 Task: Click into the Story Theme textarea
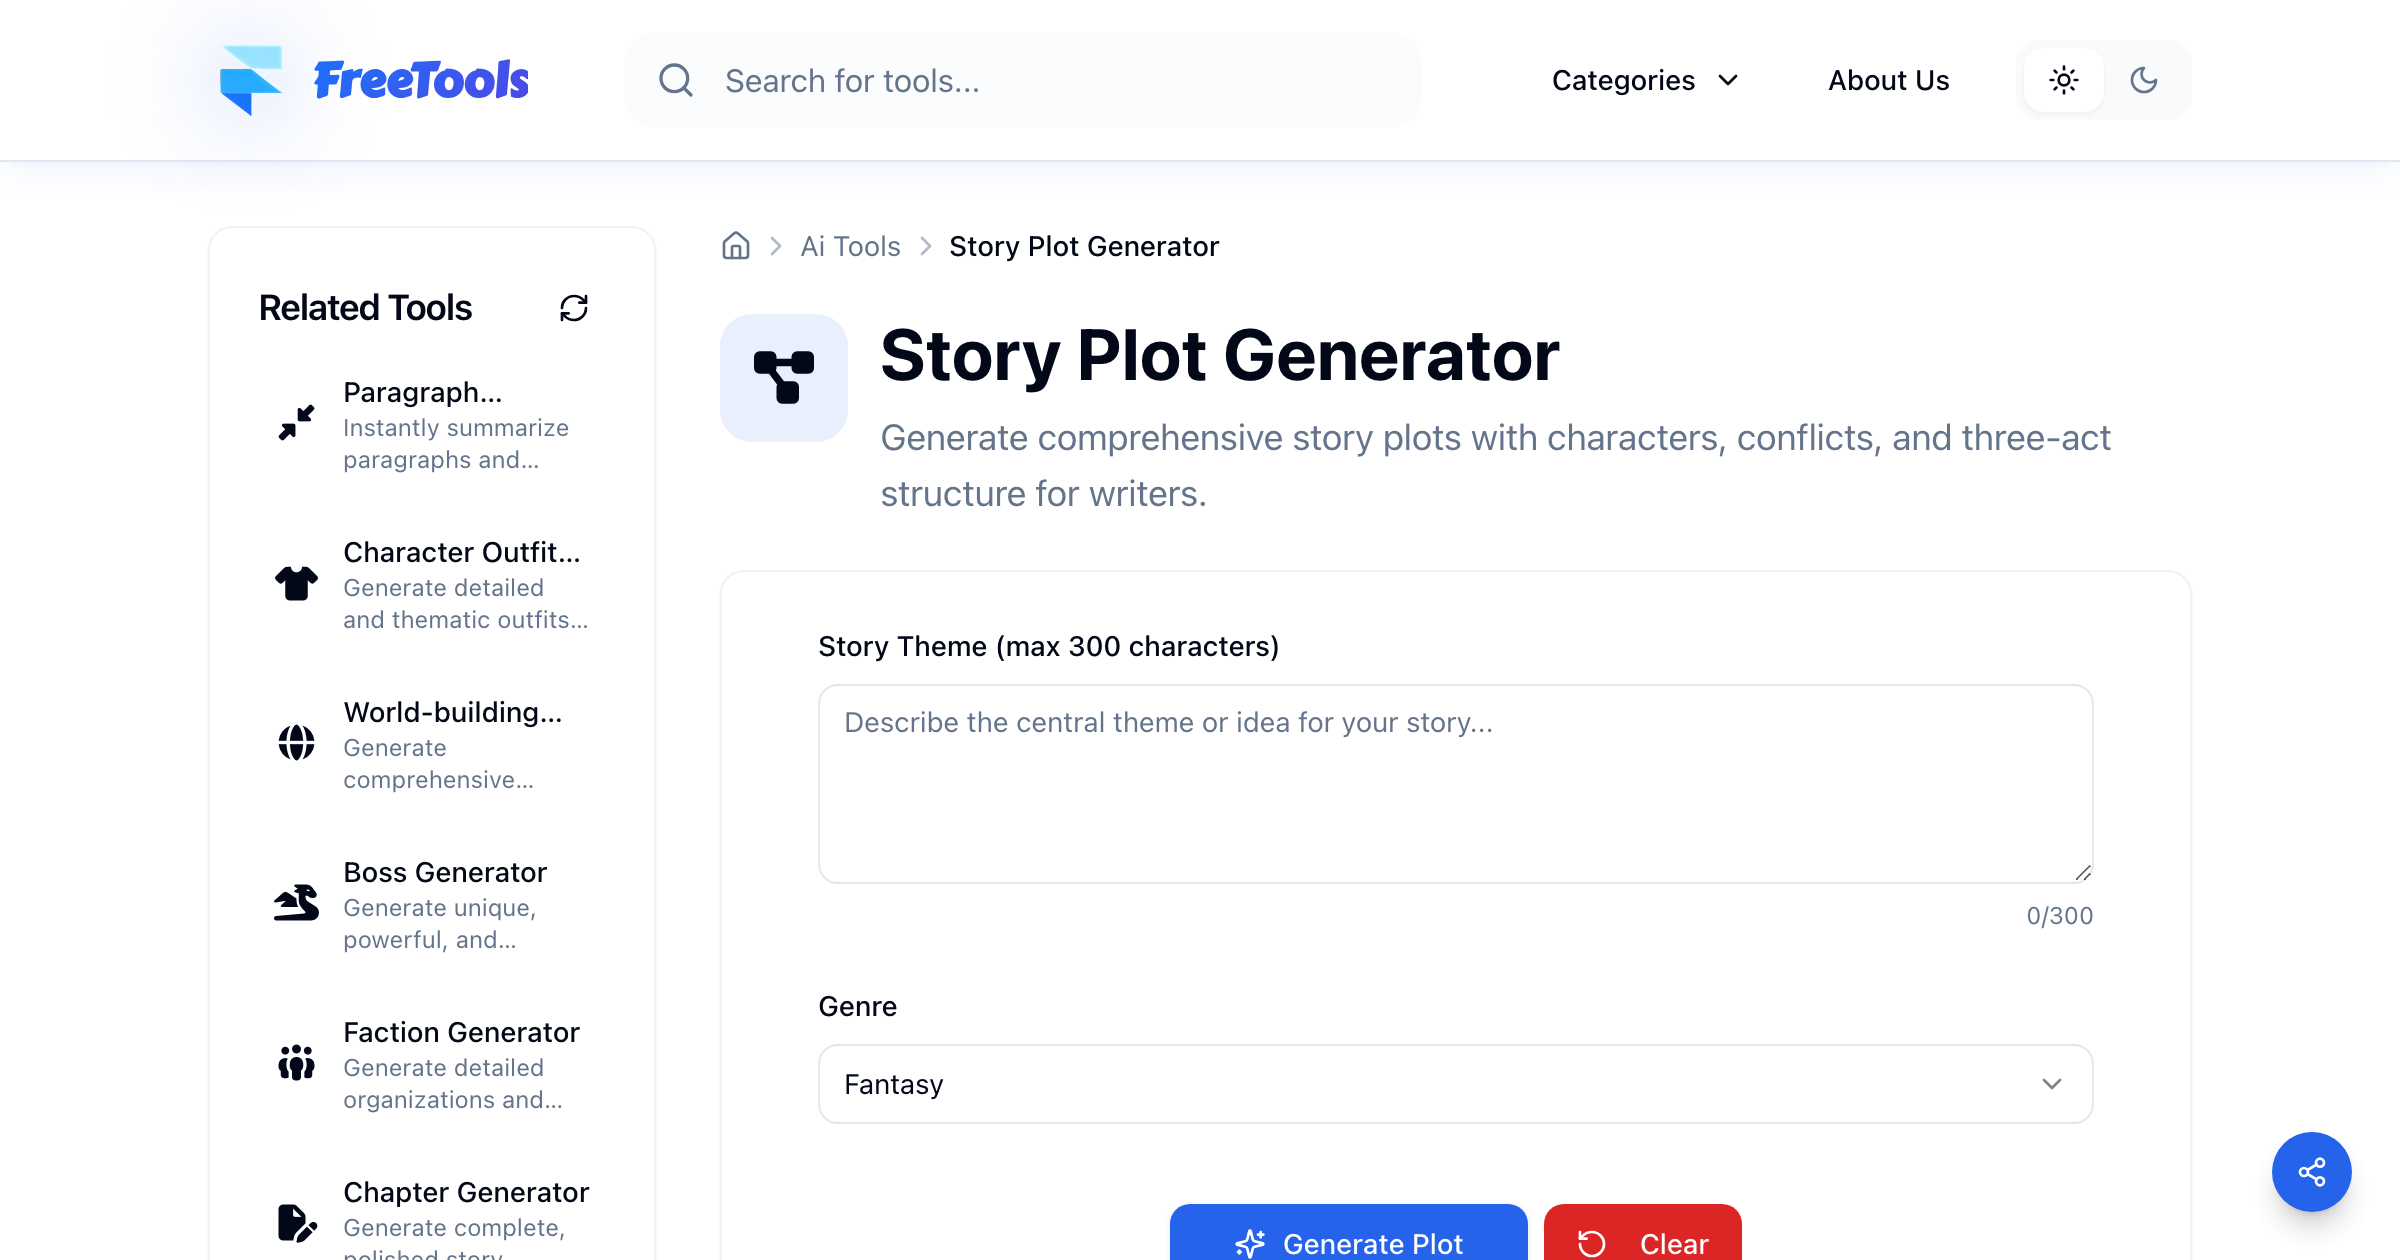tap(1456, 784)
